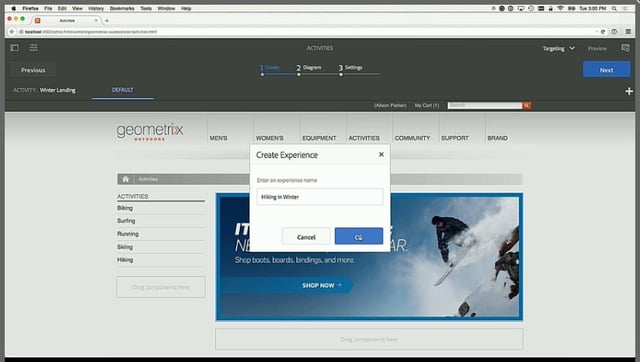Open the WOMEN'S navigation item
The image size is (640, 362).
tap(269, 138)
